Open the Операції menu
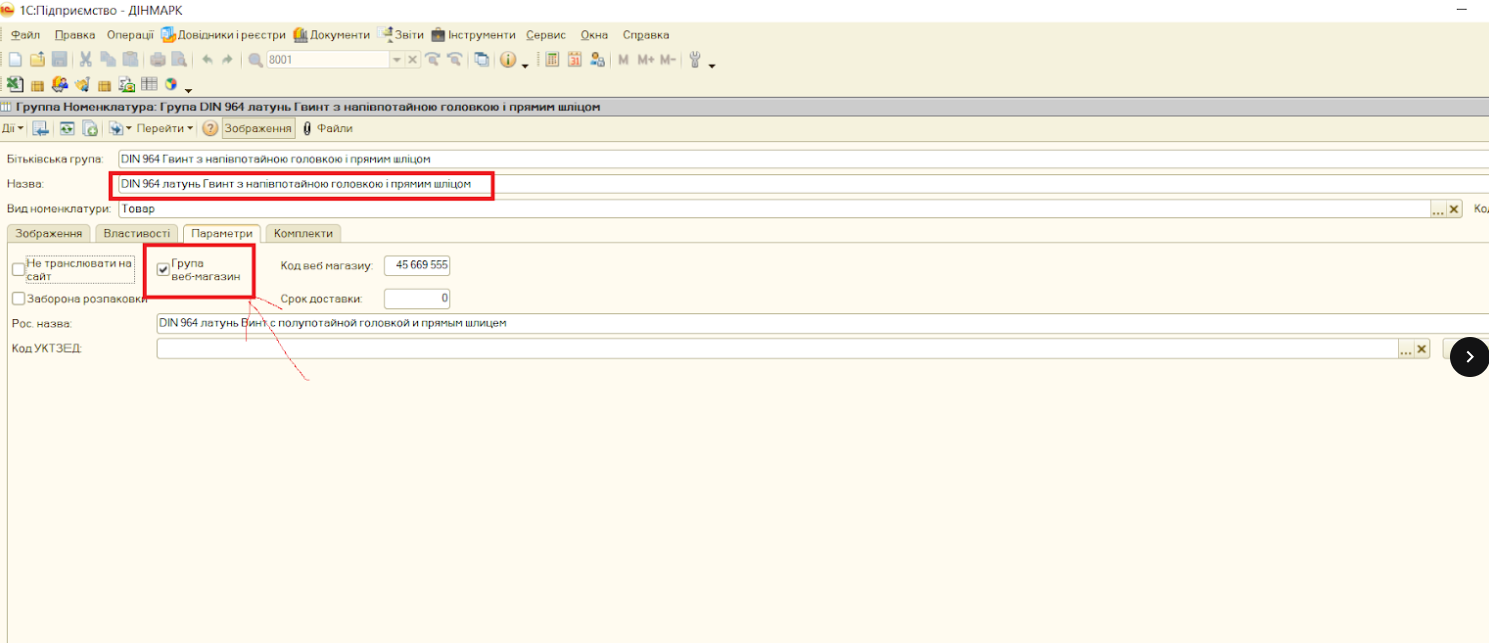The height and width of the screenshot is (643, 1489). pyautogui.click(x=130, y=34)
